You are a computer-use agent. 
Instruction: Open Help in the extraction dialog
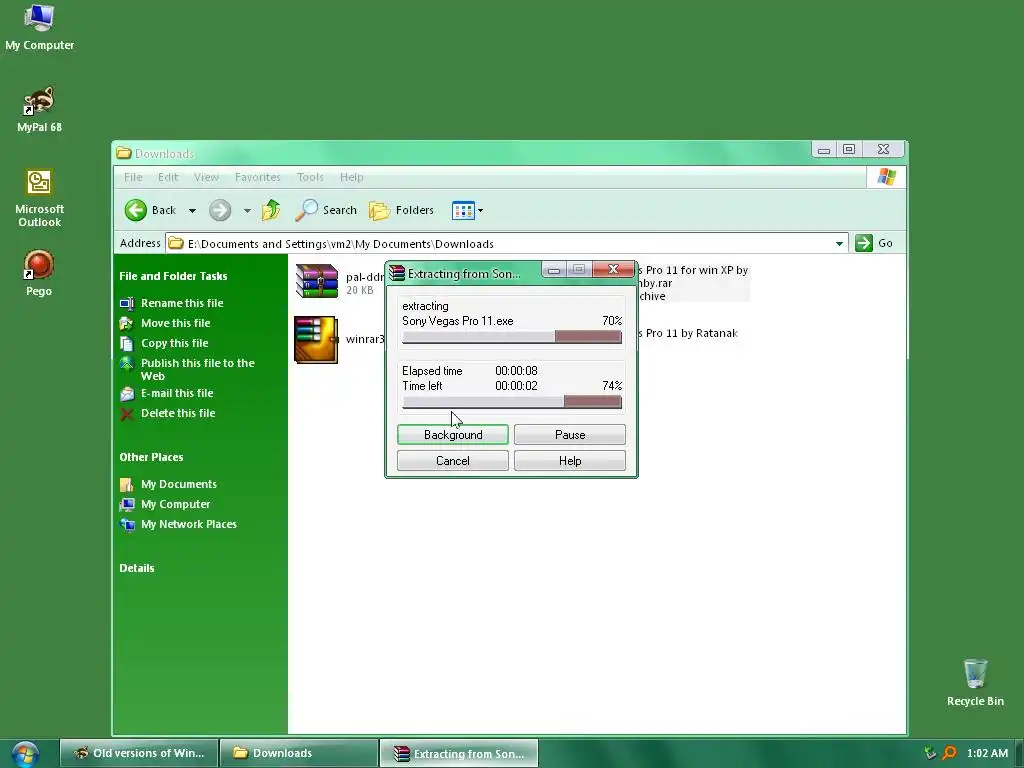pos(569,461)
